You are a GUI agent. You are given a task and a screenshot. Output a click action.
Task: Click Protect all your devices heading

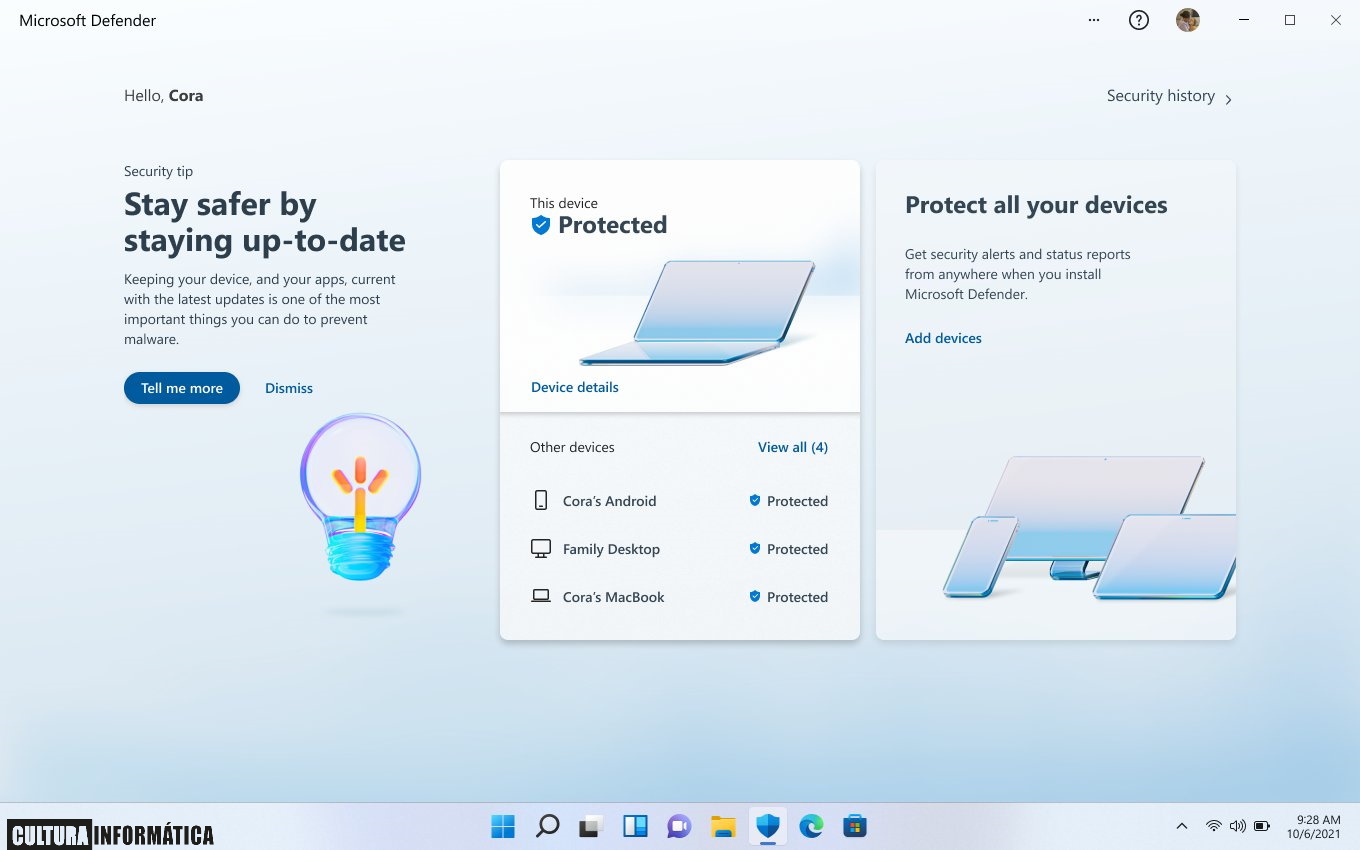click(x=1036, y=205)
